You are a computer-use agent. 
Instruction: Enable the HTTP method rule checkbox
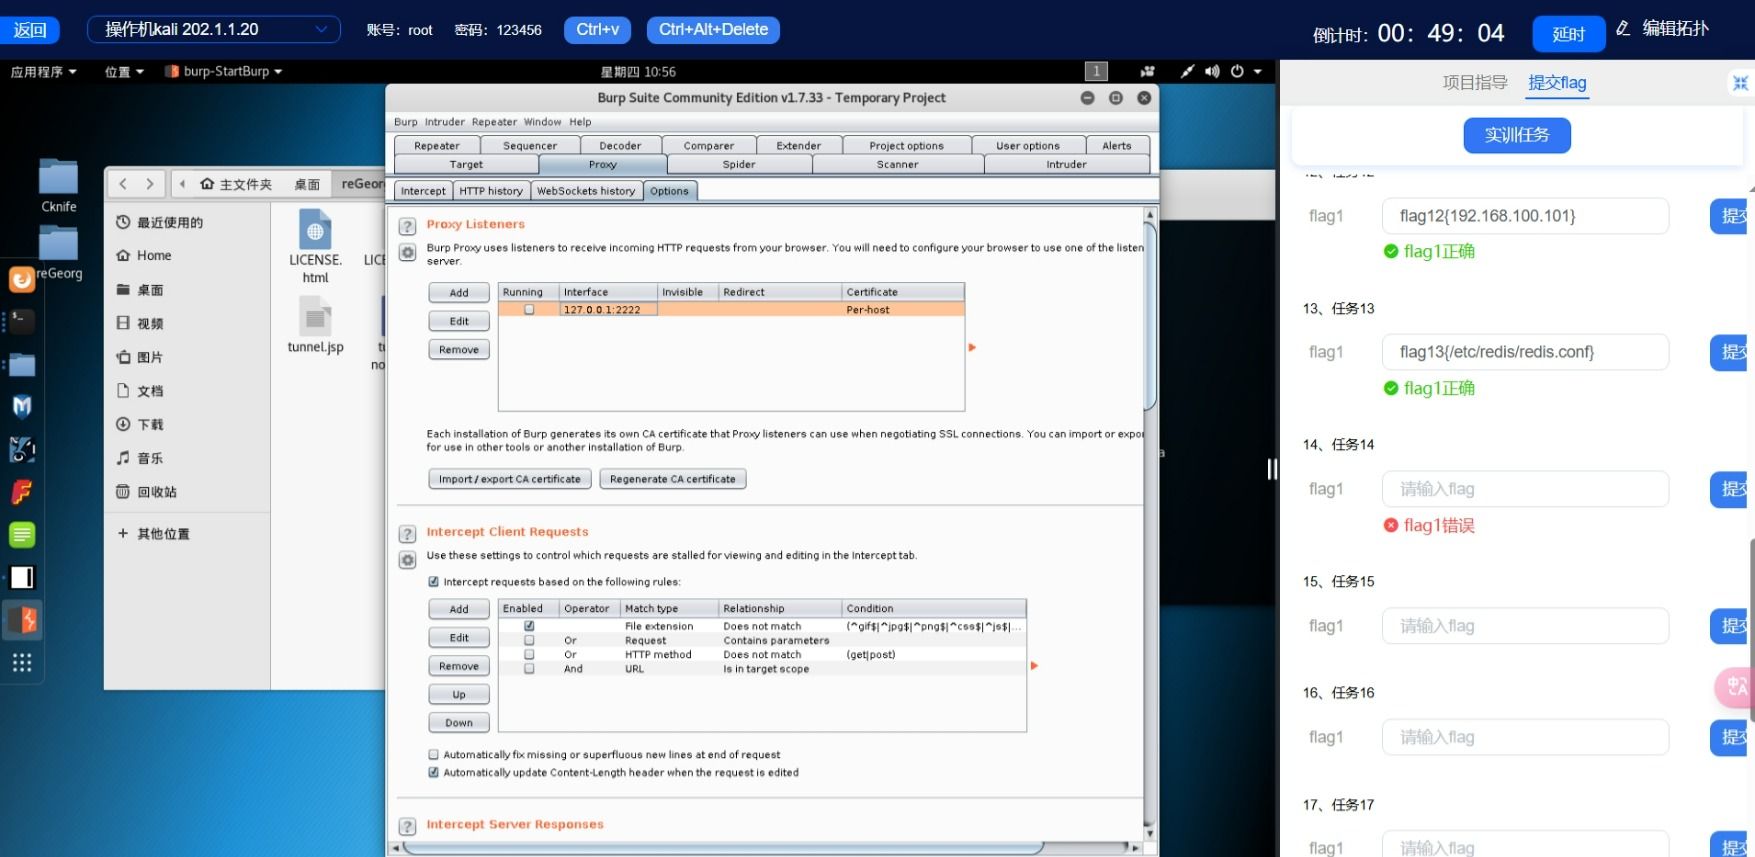529,654
